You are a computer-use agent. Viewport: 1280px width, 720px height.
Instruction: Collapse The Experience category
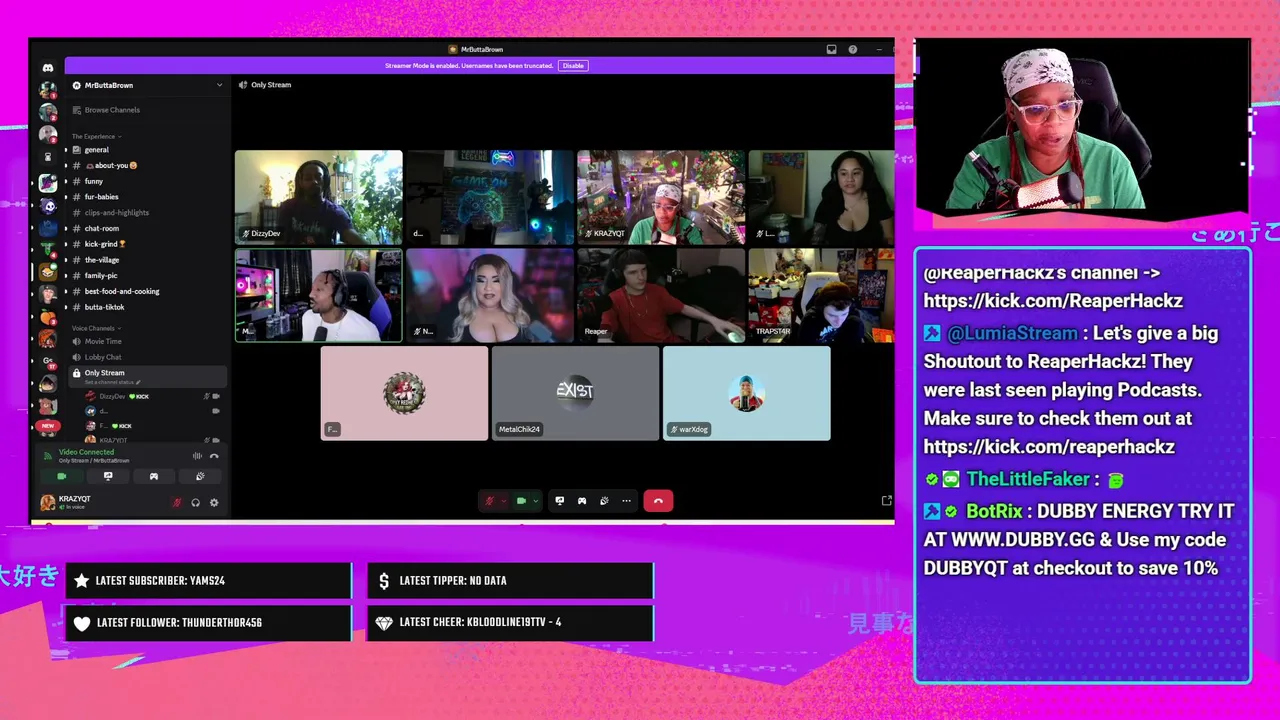pyautogui.click(x=96, y=136)
